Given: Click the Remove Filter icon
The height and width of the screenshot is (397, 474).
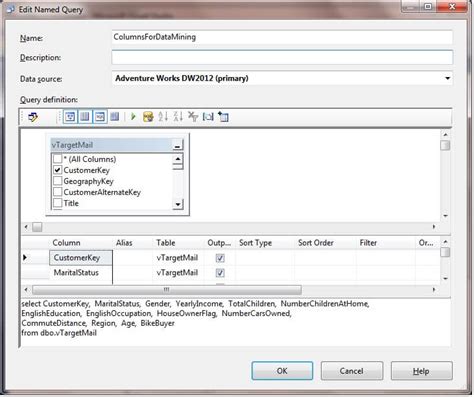Looking at the screenshot, I should (x=193, y=117).
